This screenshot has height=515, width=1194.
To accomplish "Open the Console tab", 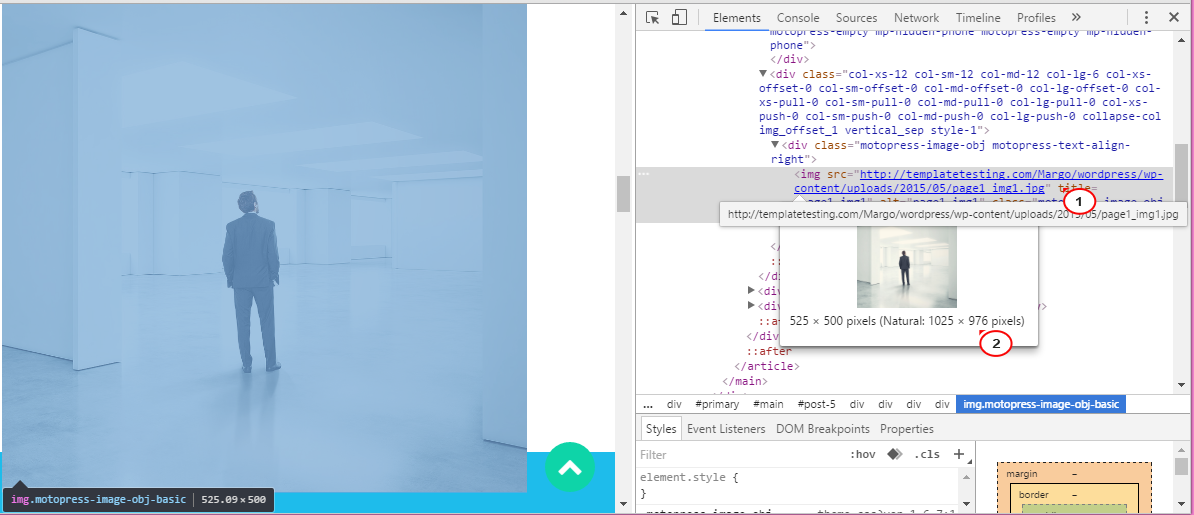I will [x=798, y=18].
